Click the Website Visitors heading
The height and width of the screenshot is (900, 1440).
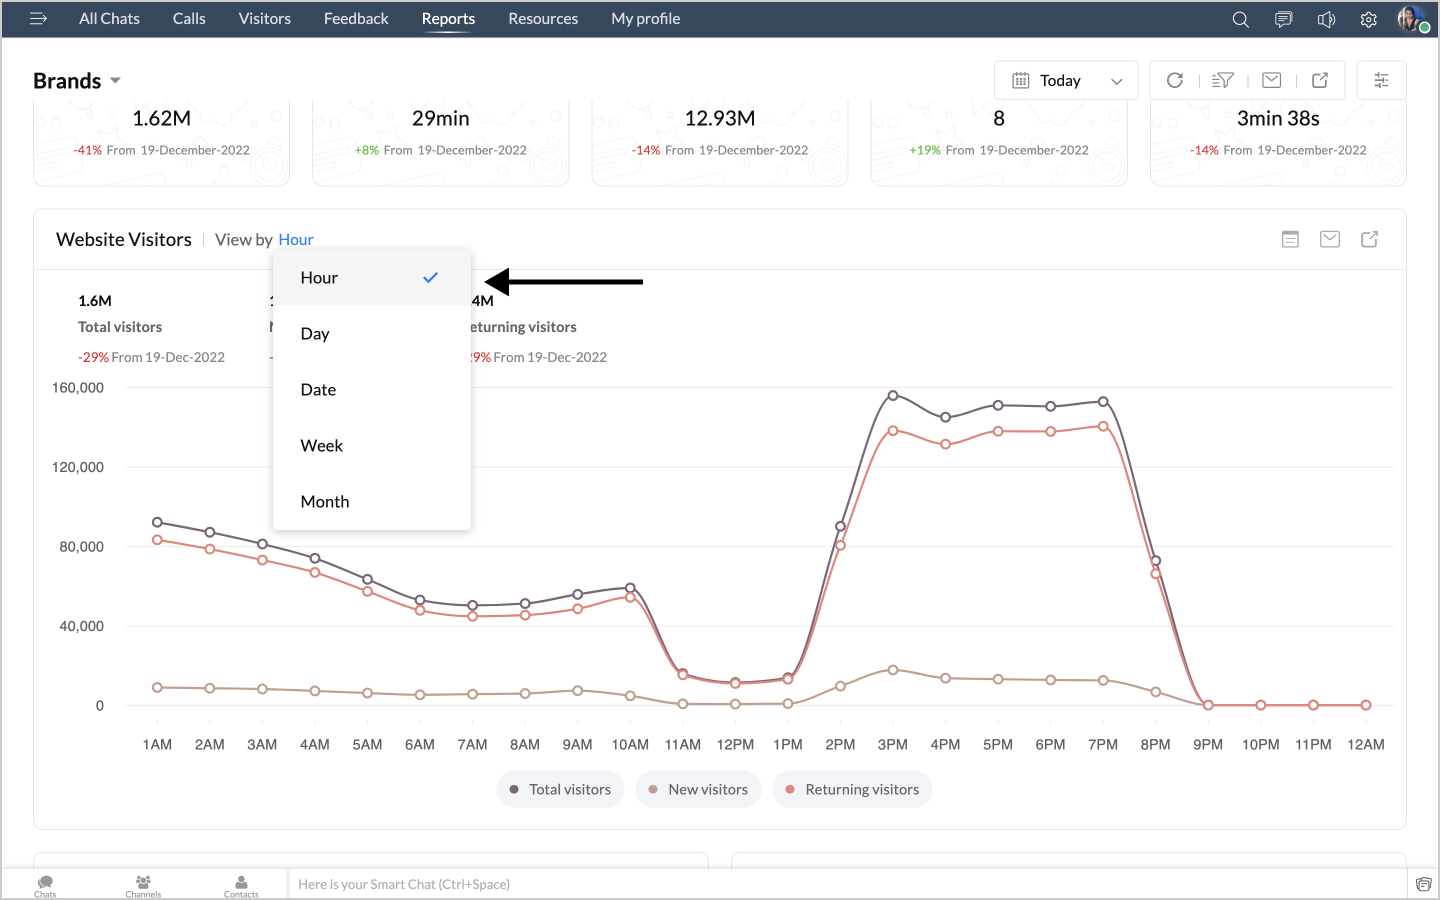[x=124, y=240]
